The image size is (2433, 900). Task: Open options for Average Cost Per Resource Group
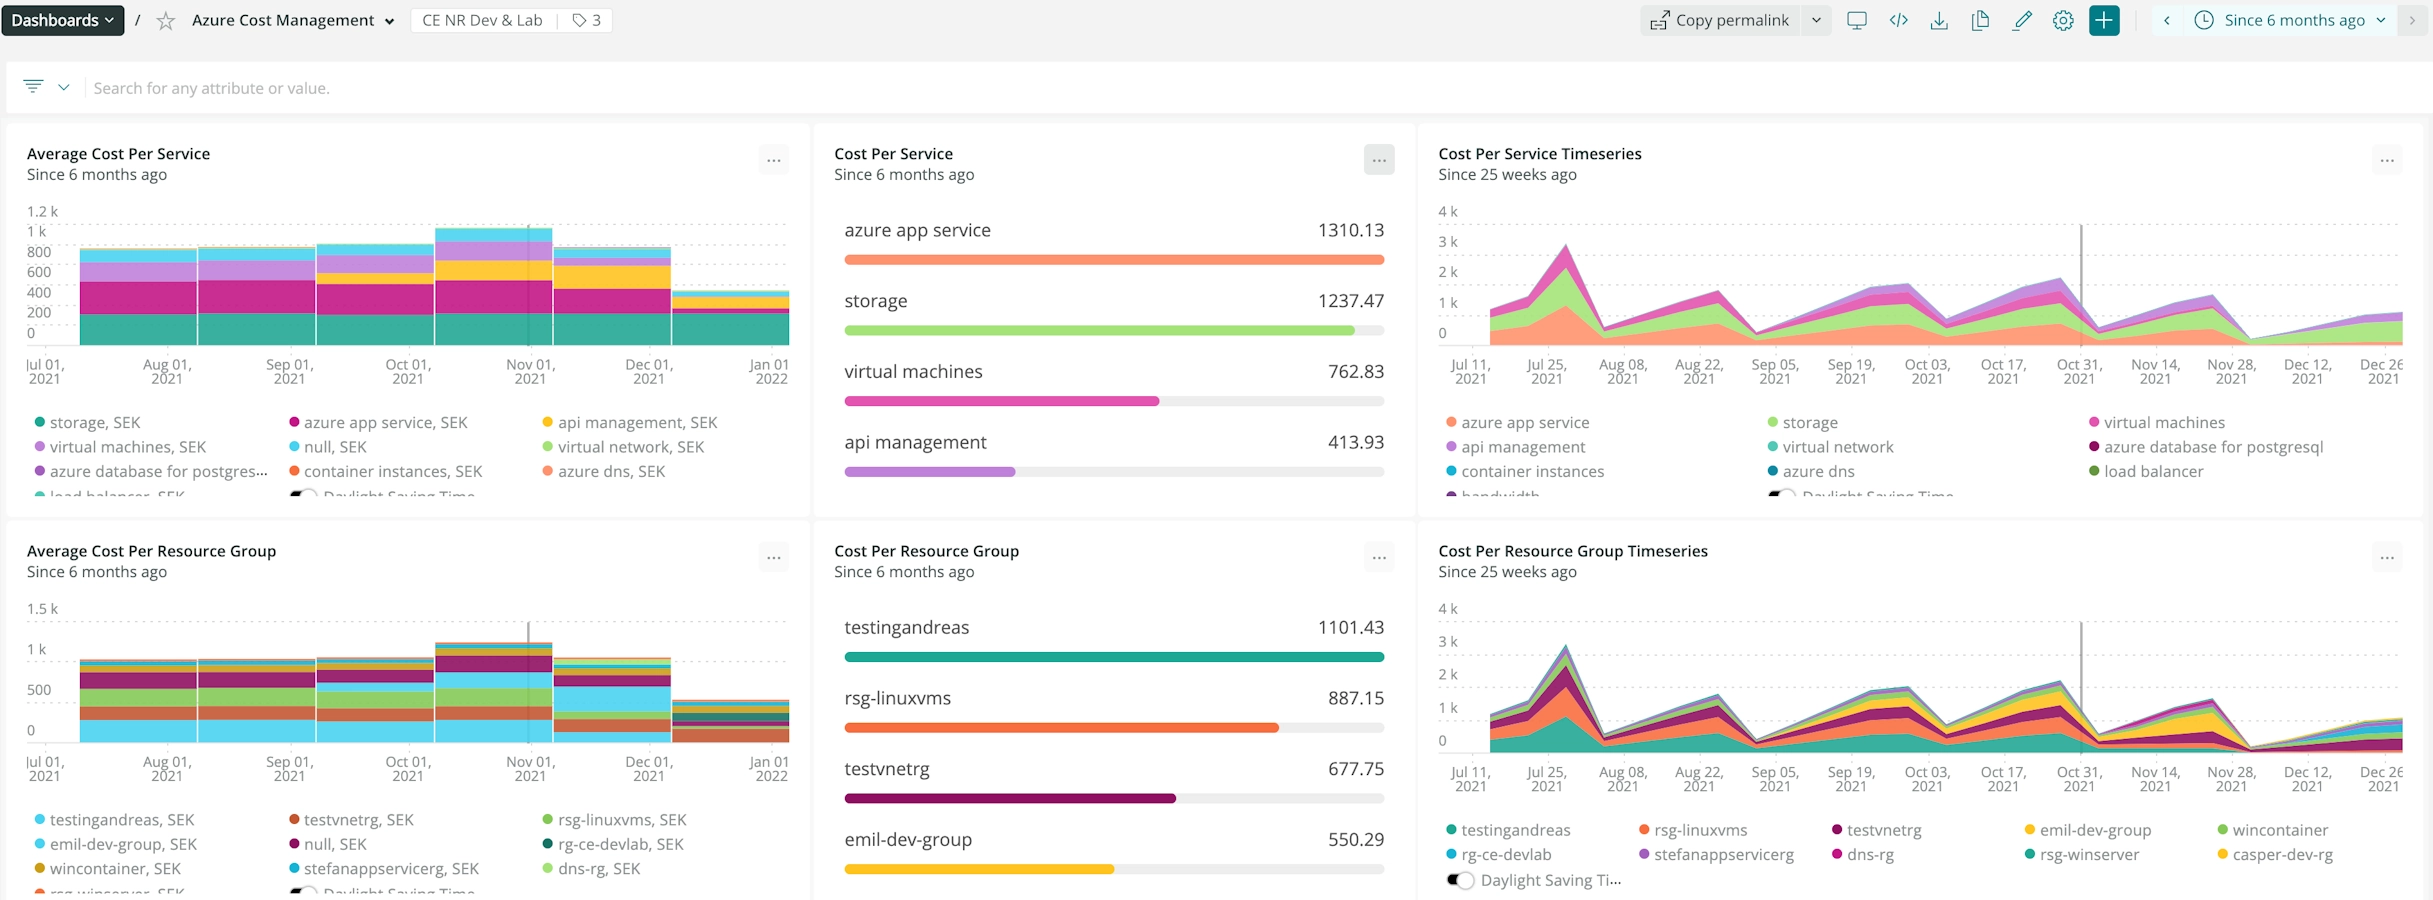tap(773, 557)
